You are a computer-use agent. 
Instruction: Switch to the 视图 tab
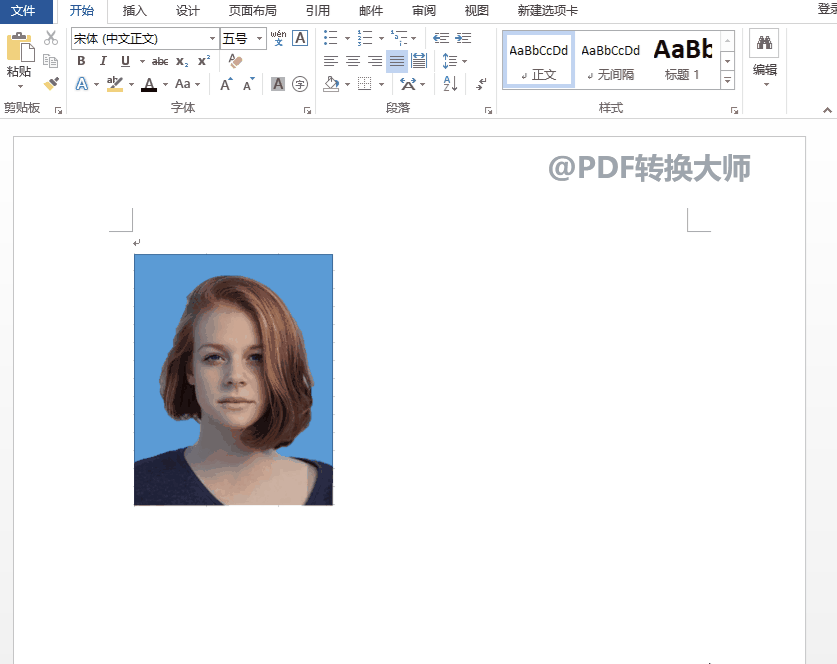pyautogui.click(x=477, y=11)
